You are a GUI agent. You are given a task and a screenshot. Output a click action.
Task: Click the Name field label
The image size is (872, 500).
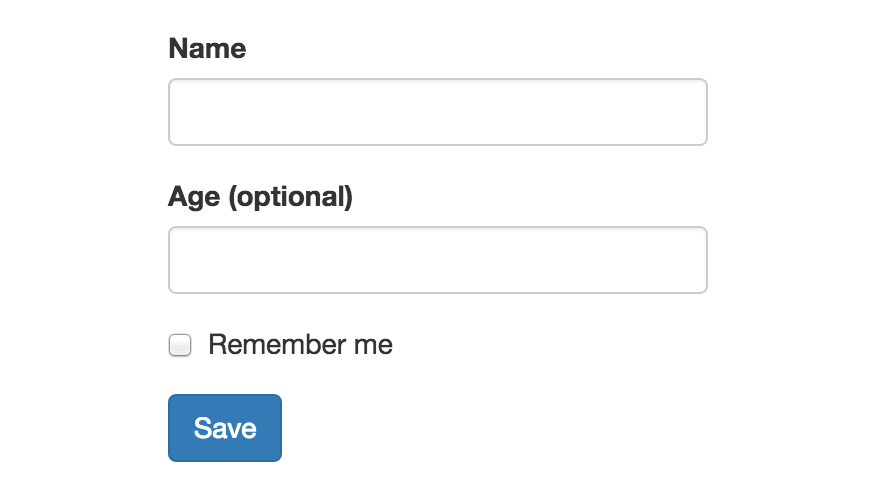tap(207, 48)
